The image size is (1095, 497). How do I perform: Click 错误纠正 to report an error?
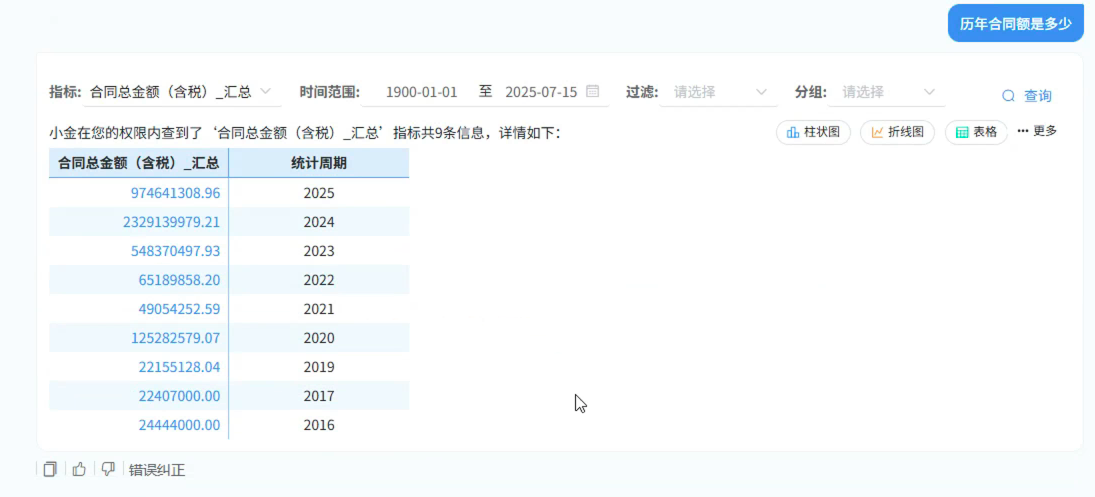(157, 470)
